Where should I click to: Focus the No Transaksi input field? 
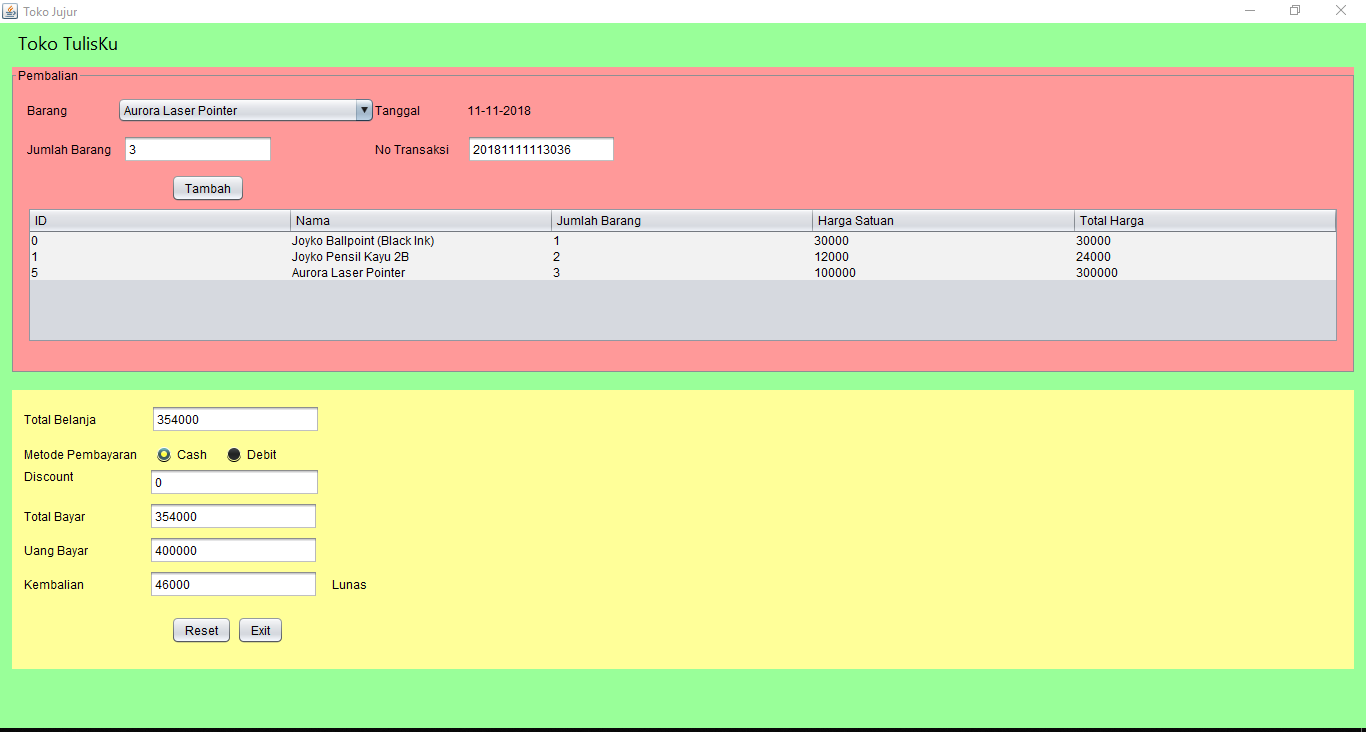coord(541,150)
